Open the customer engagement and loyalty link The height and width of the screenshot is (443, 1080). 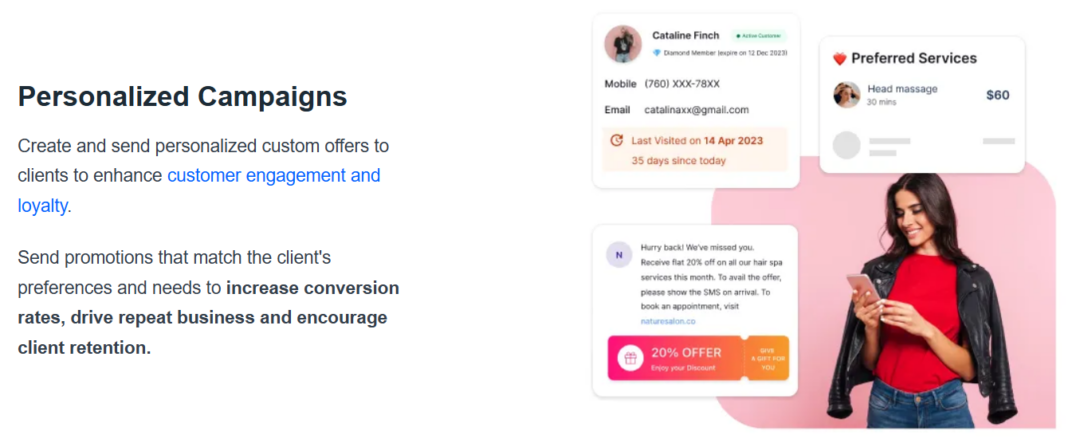point(273,176)
